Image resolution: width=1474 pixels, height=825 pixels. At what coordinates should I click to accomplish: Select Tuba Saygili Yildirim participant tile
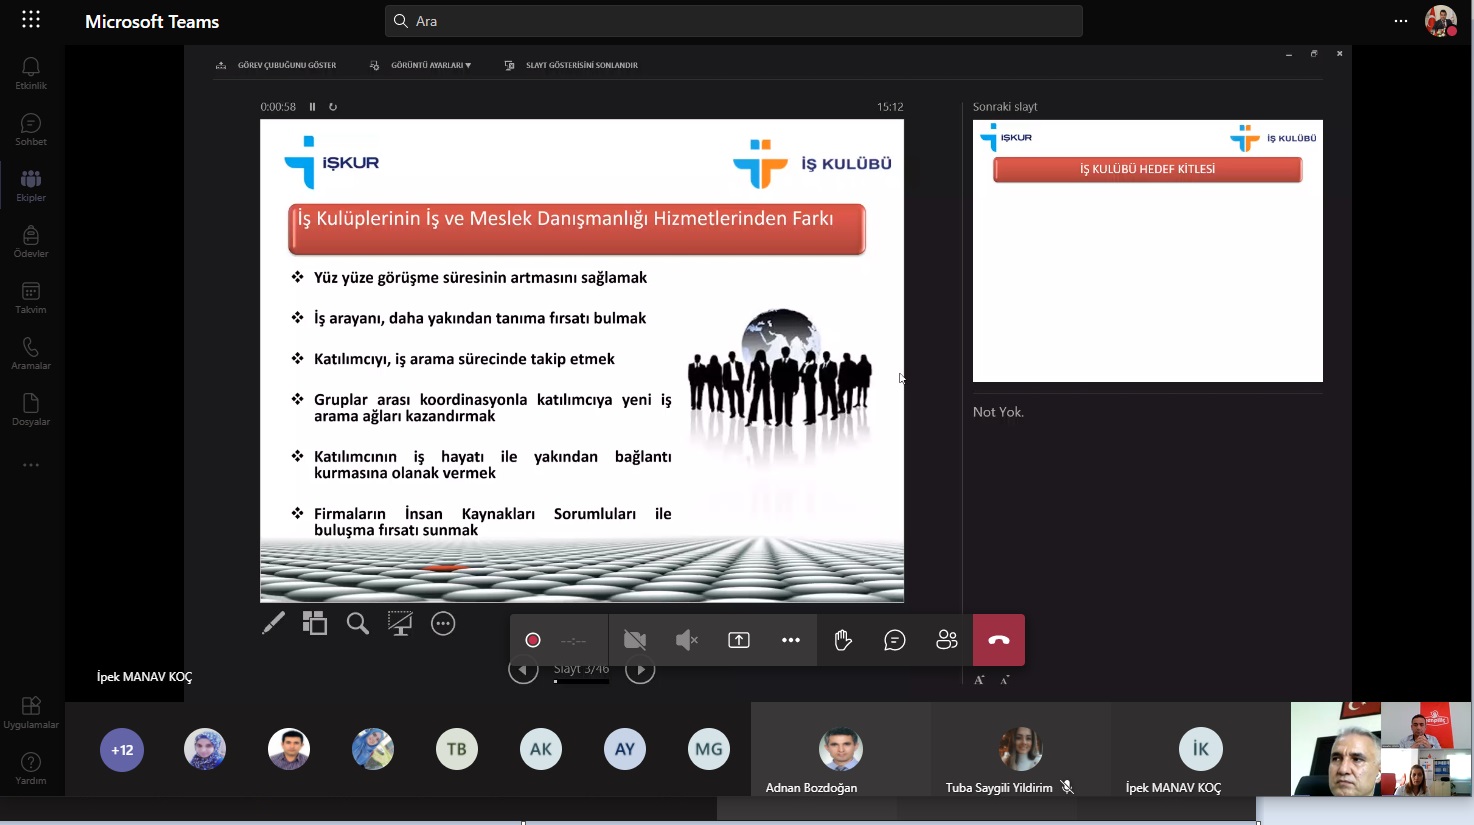1021,749
